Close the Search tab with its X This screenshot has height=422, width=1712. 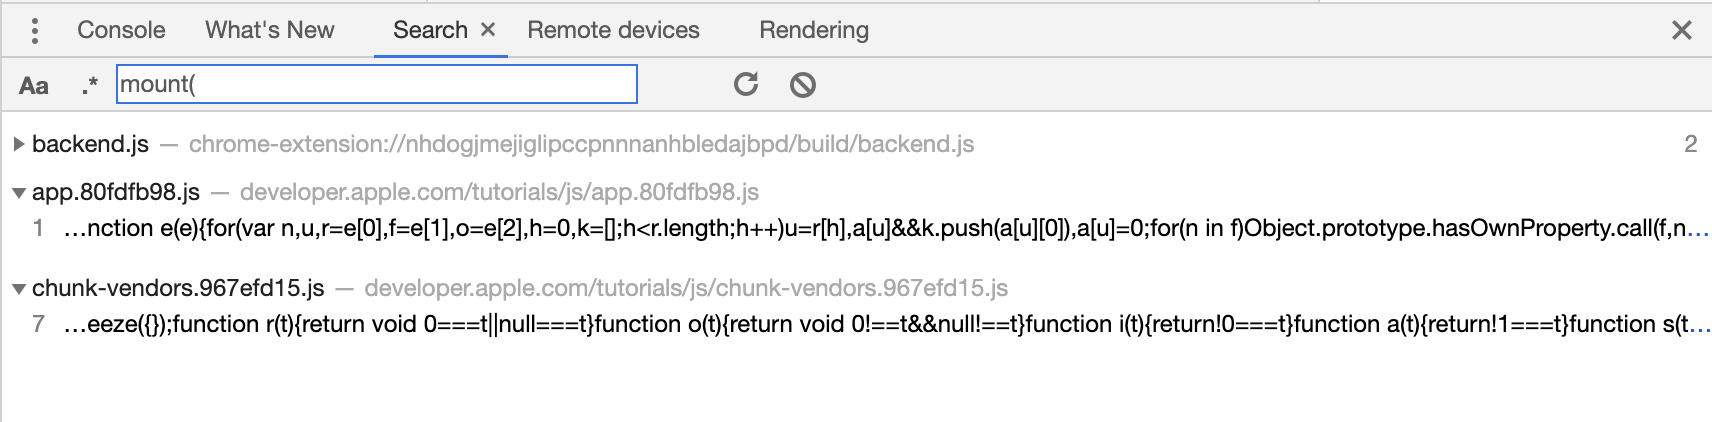[488, 30]
